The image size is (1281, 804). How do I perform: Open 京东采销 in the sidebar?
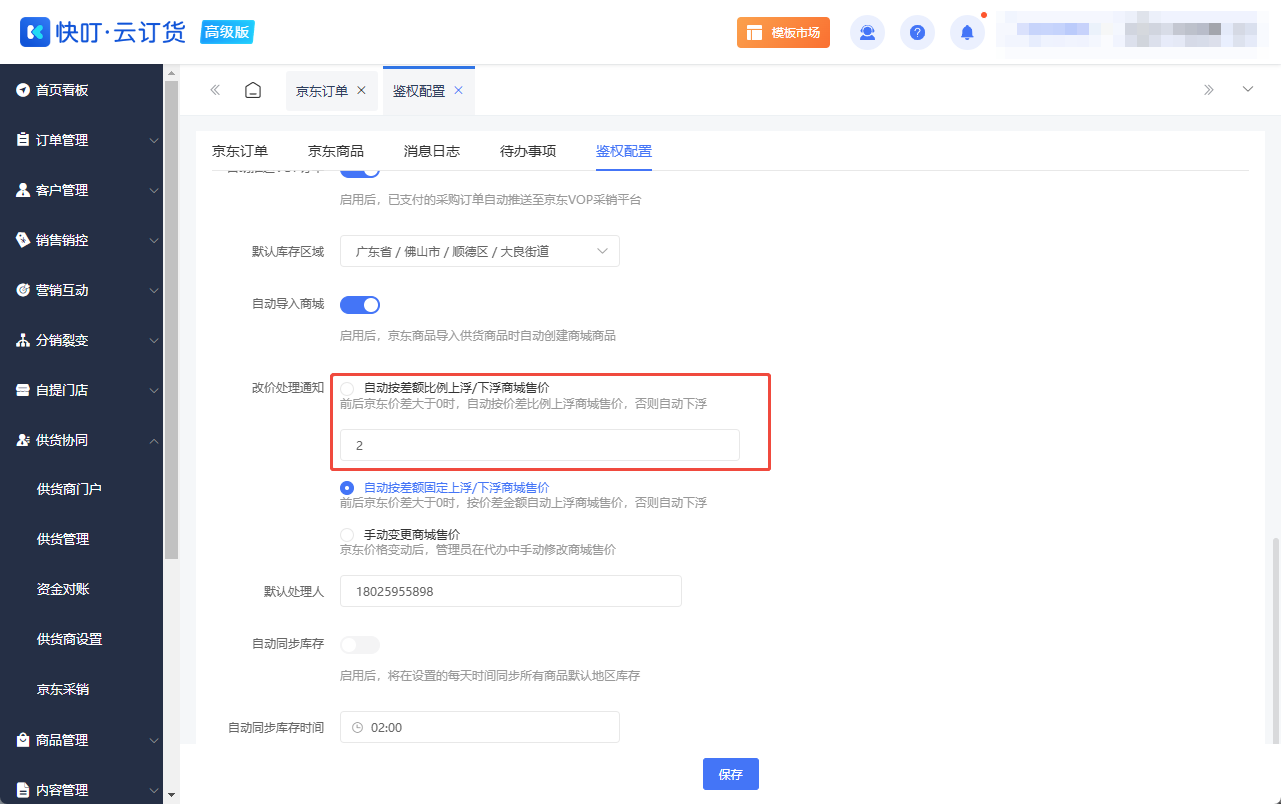(x=63, y=689)
